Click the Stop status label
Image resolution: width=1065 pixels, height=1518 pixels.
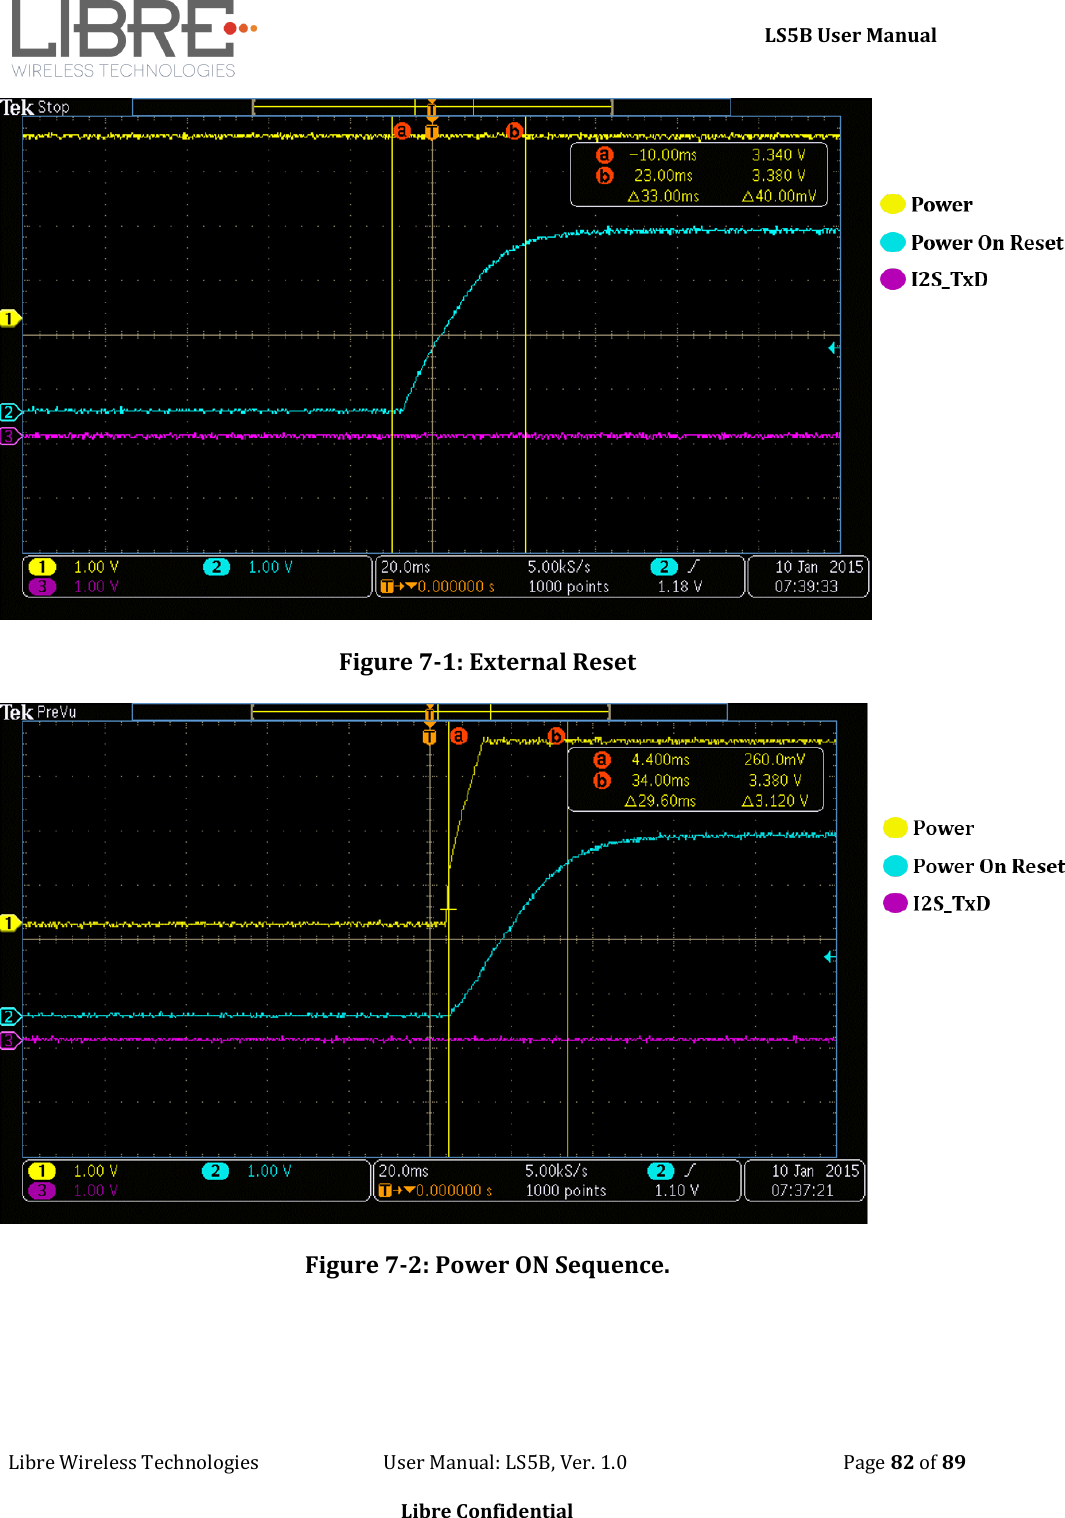coord(55,106)
